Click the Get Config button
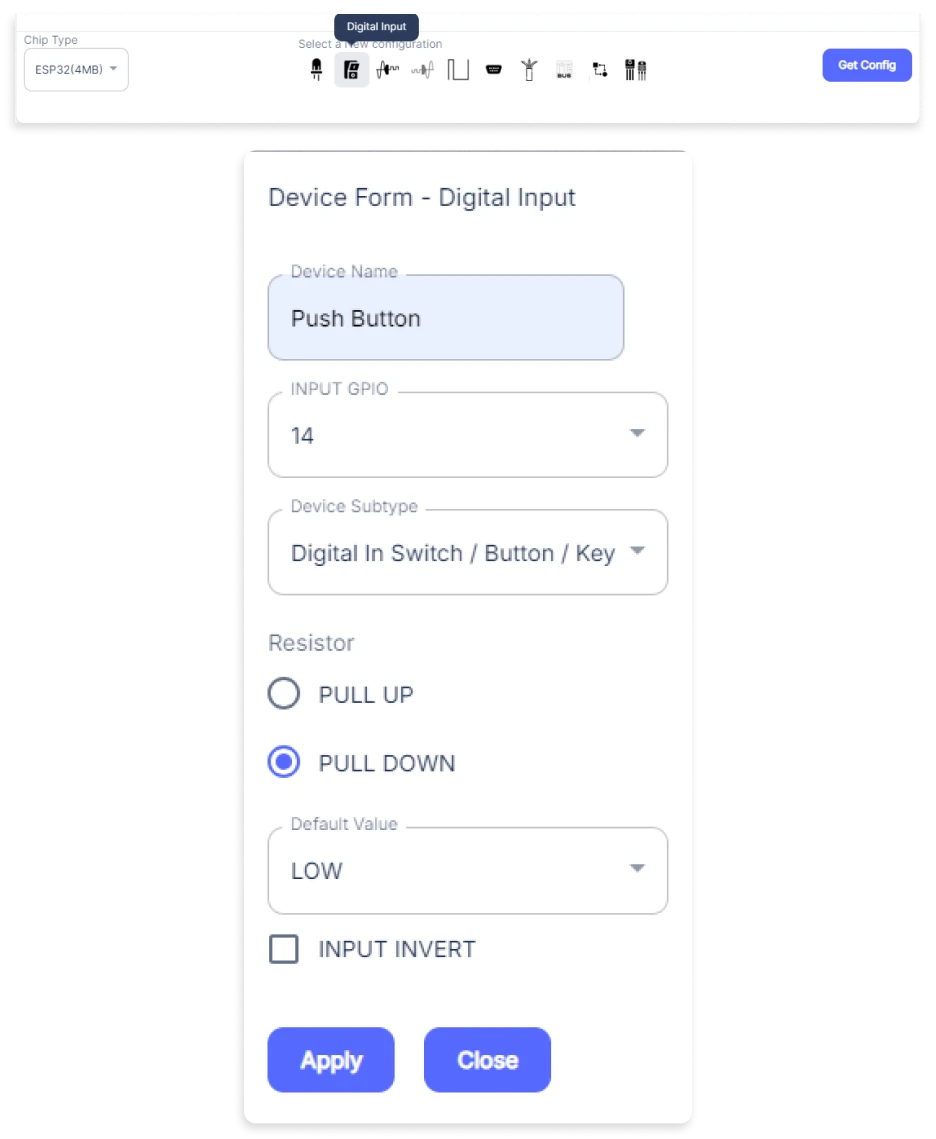This screenshot has height=1139, width=936. (x=866, y=65)
